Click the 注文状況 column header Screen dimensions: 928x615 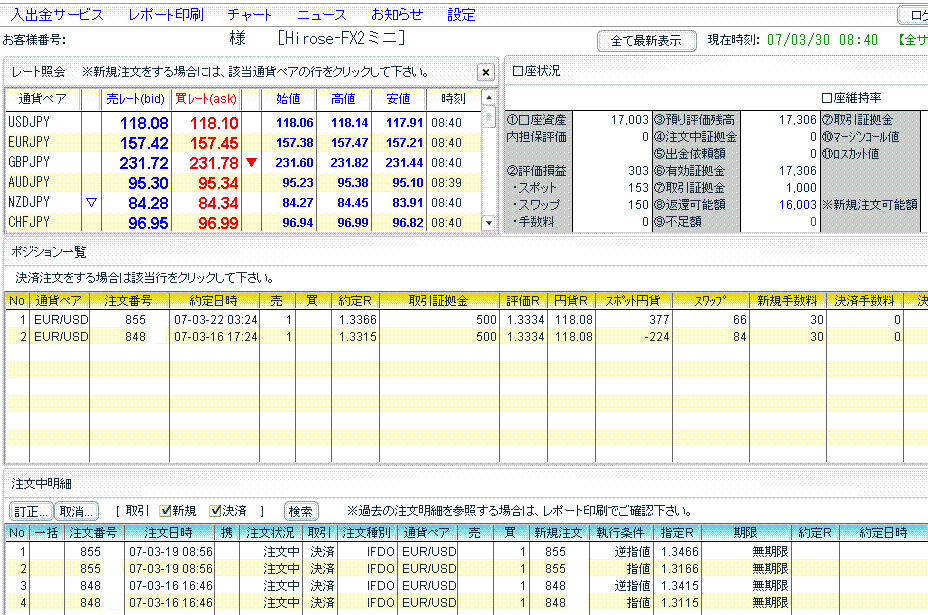pyautogui.click(x=270, y=533)
